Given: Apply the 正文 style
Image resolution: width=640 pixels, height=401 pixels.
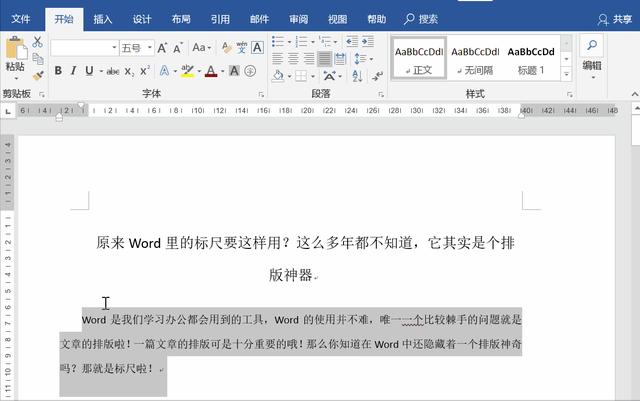Looking at the screenshot, I should click(418, 58).
